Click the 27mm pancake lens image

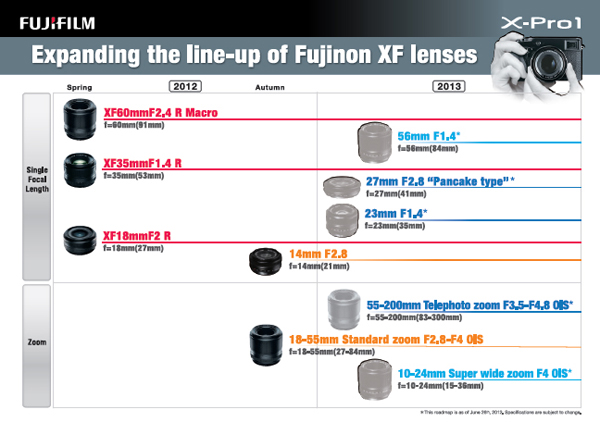click(x=342, y=187)
